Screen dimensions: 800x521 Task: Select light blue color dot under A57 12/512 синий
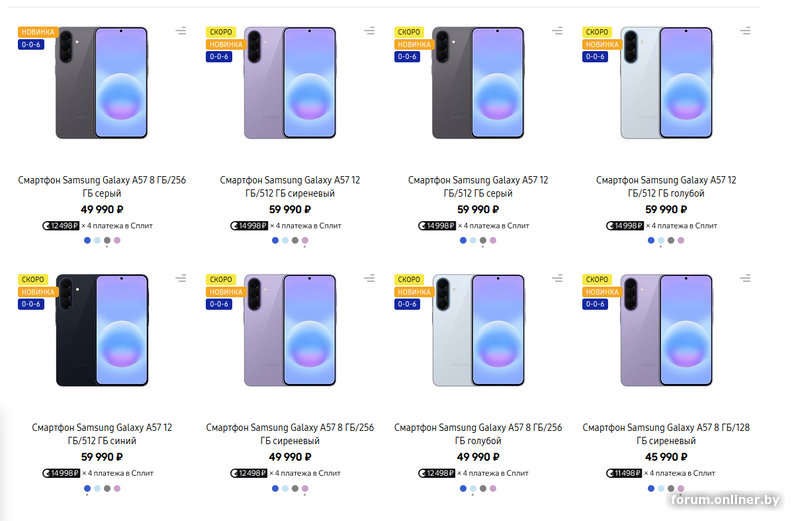(x=96, y=488)
